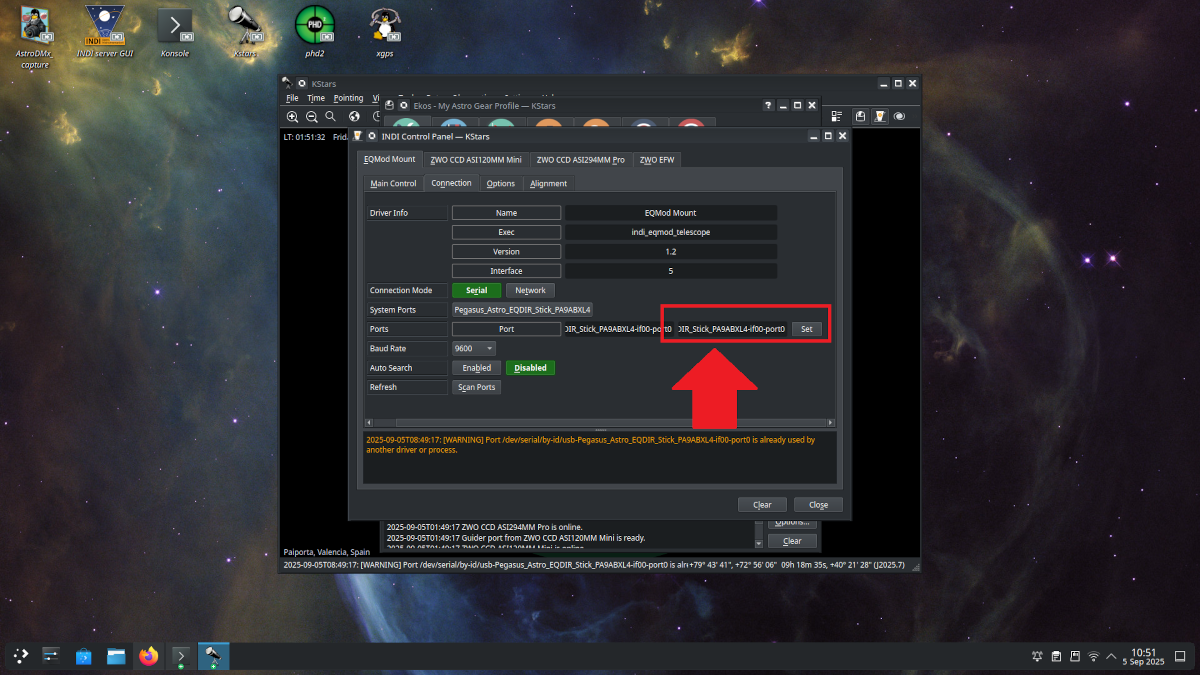The width and height of the screenshot is (1200, 675).
Task: Click the help question mark in Ekos title bar
Action: pos(768,105)
